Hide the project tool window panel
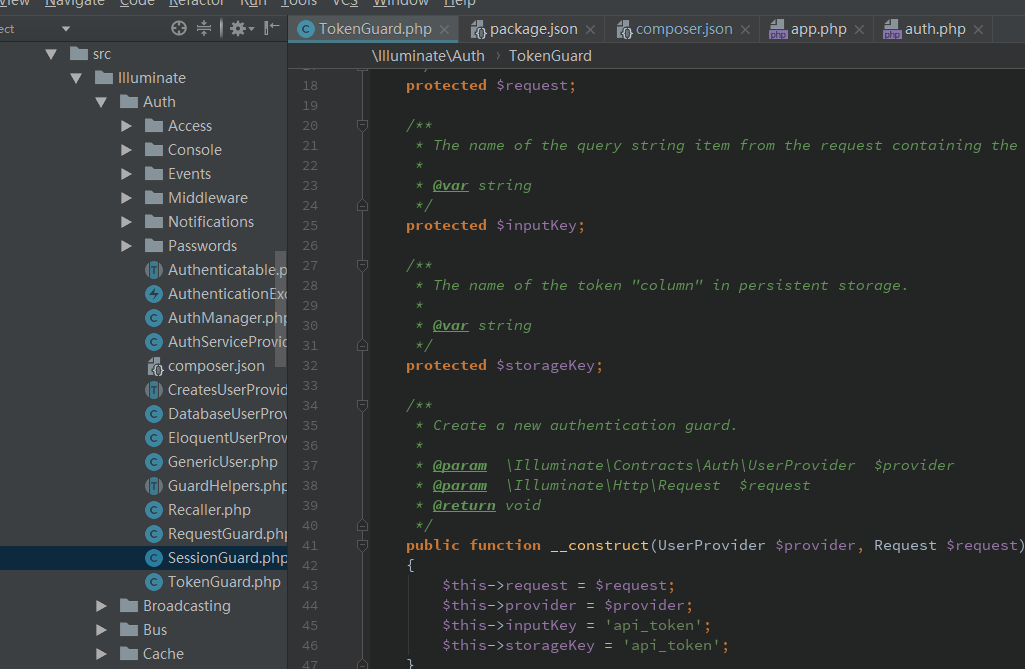 (271, 27)
